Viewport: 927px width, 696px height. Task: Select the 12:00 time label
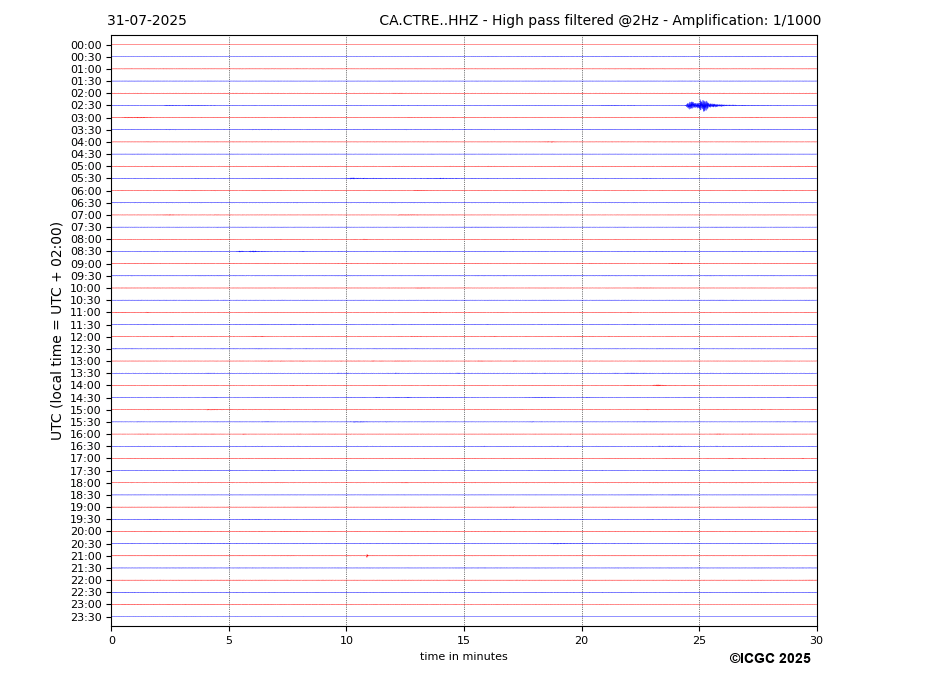[86, 337]
